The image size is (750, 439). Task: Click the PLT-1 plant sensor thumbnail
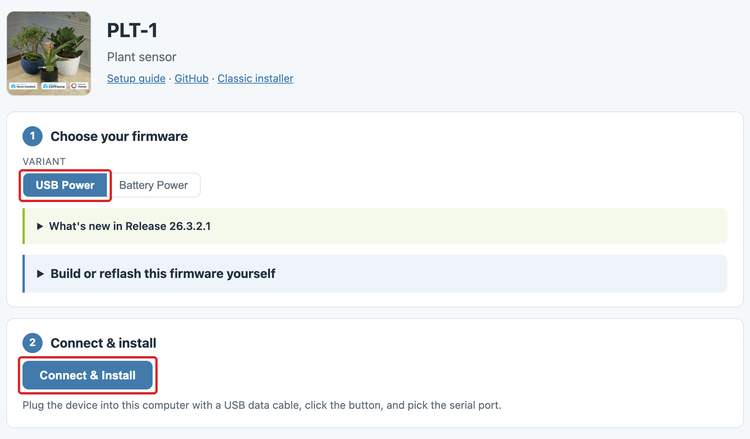click(49, 53)
